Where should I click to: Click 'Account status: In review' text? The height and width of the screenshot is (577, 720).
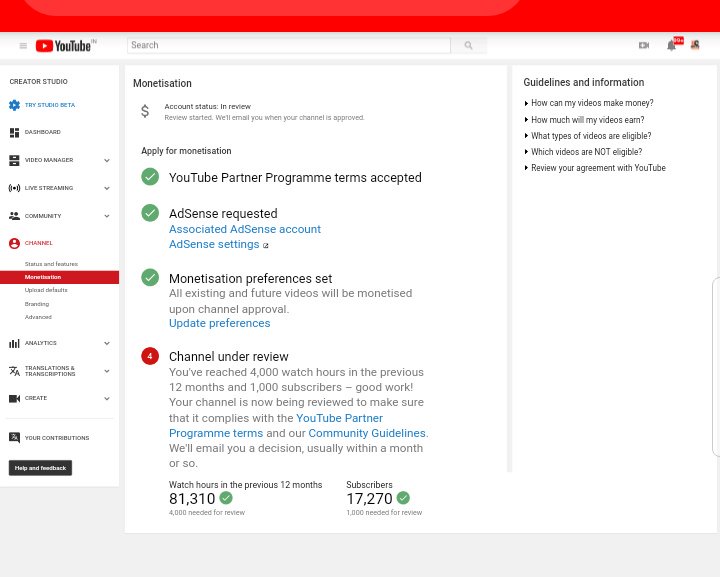click(x=208, y=106)
